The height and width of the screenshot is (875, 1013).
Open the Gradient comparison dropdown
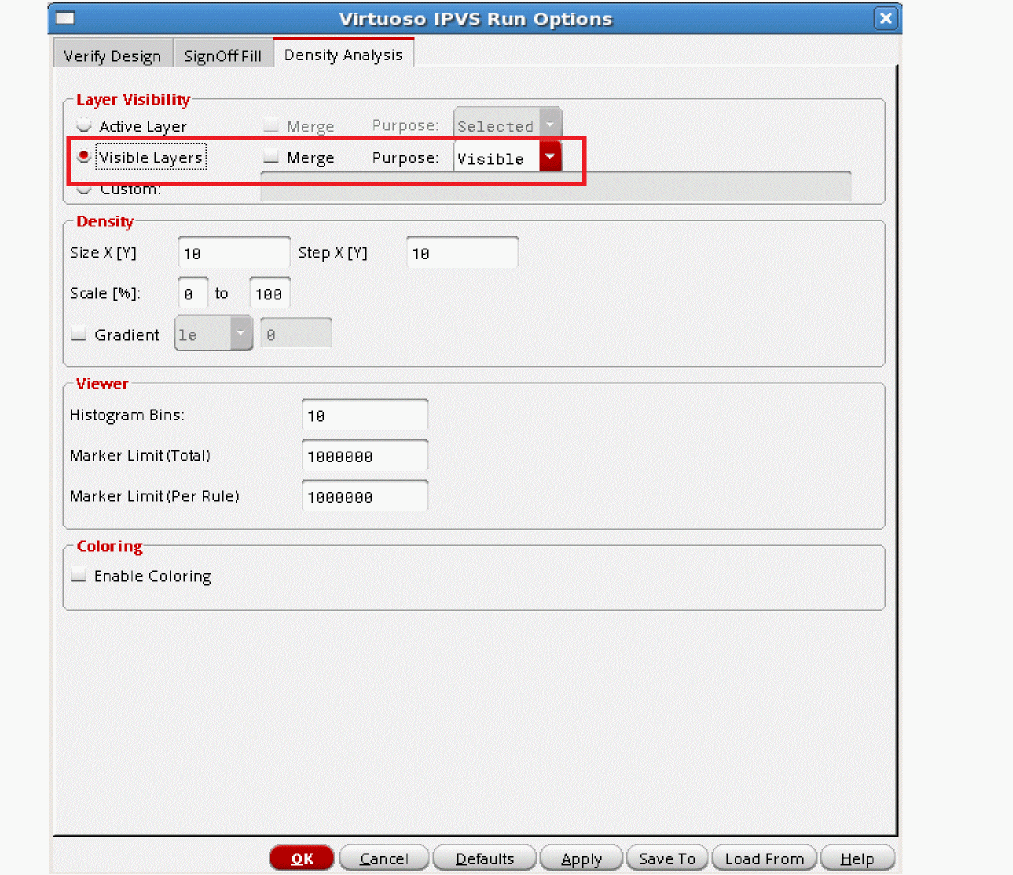(x=213, y=333)
